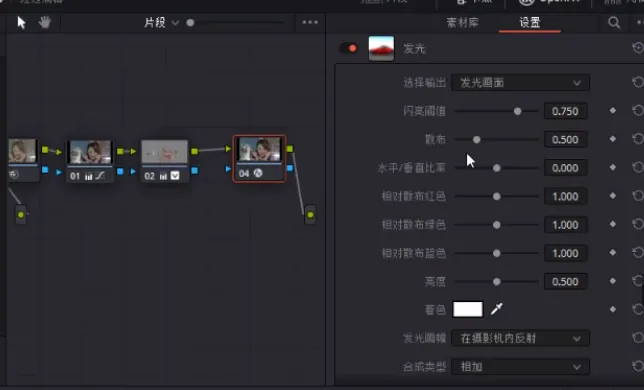Click the 相对散布红色 slider handle
This screenshot has height=390, width=644.
click(497, 197)
